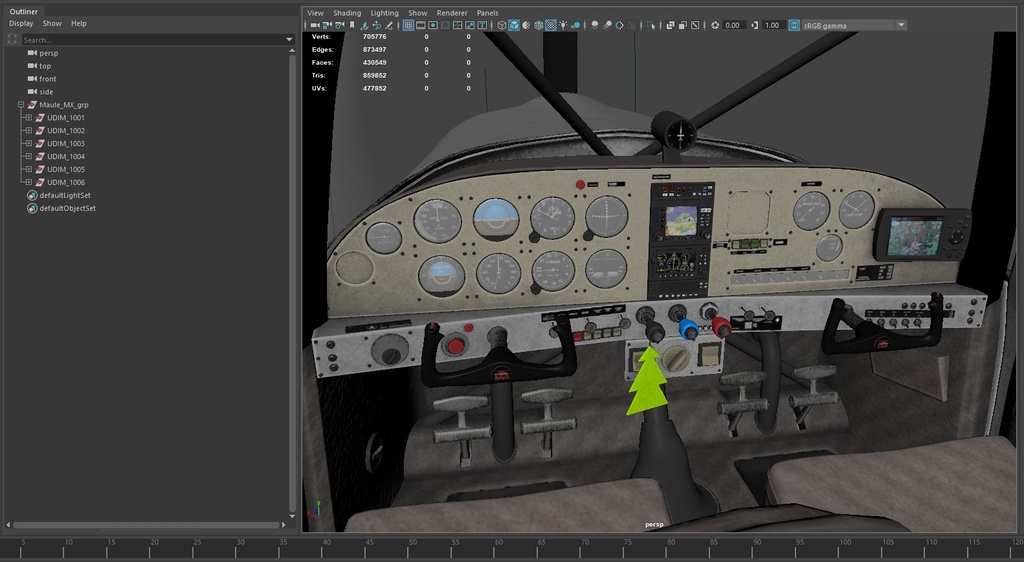
Task: Toggle the Film Gate icon
Action: [420, 25]
